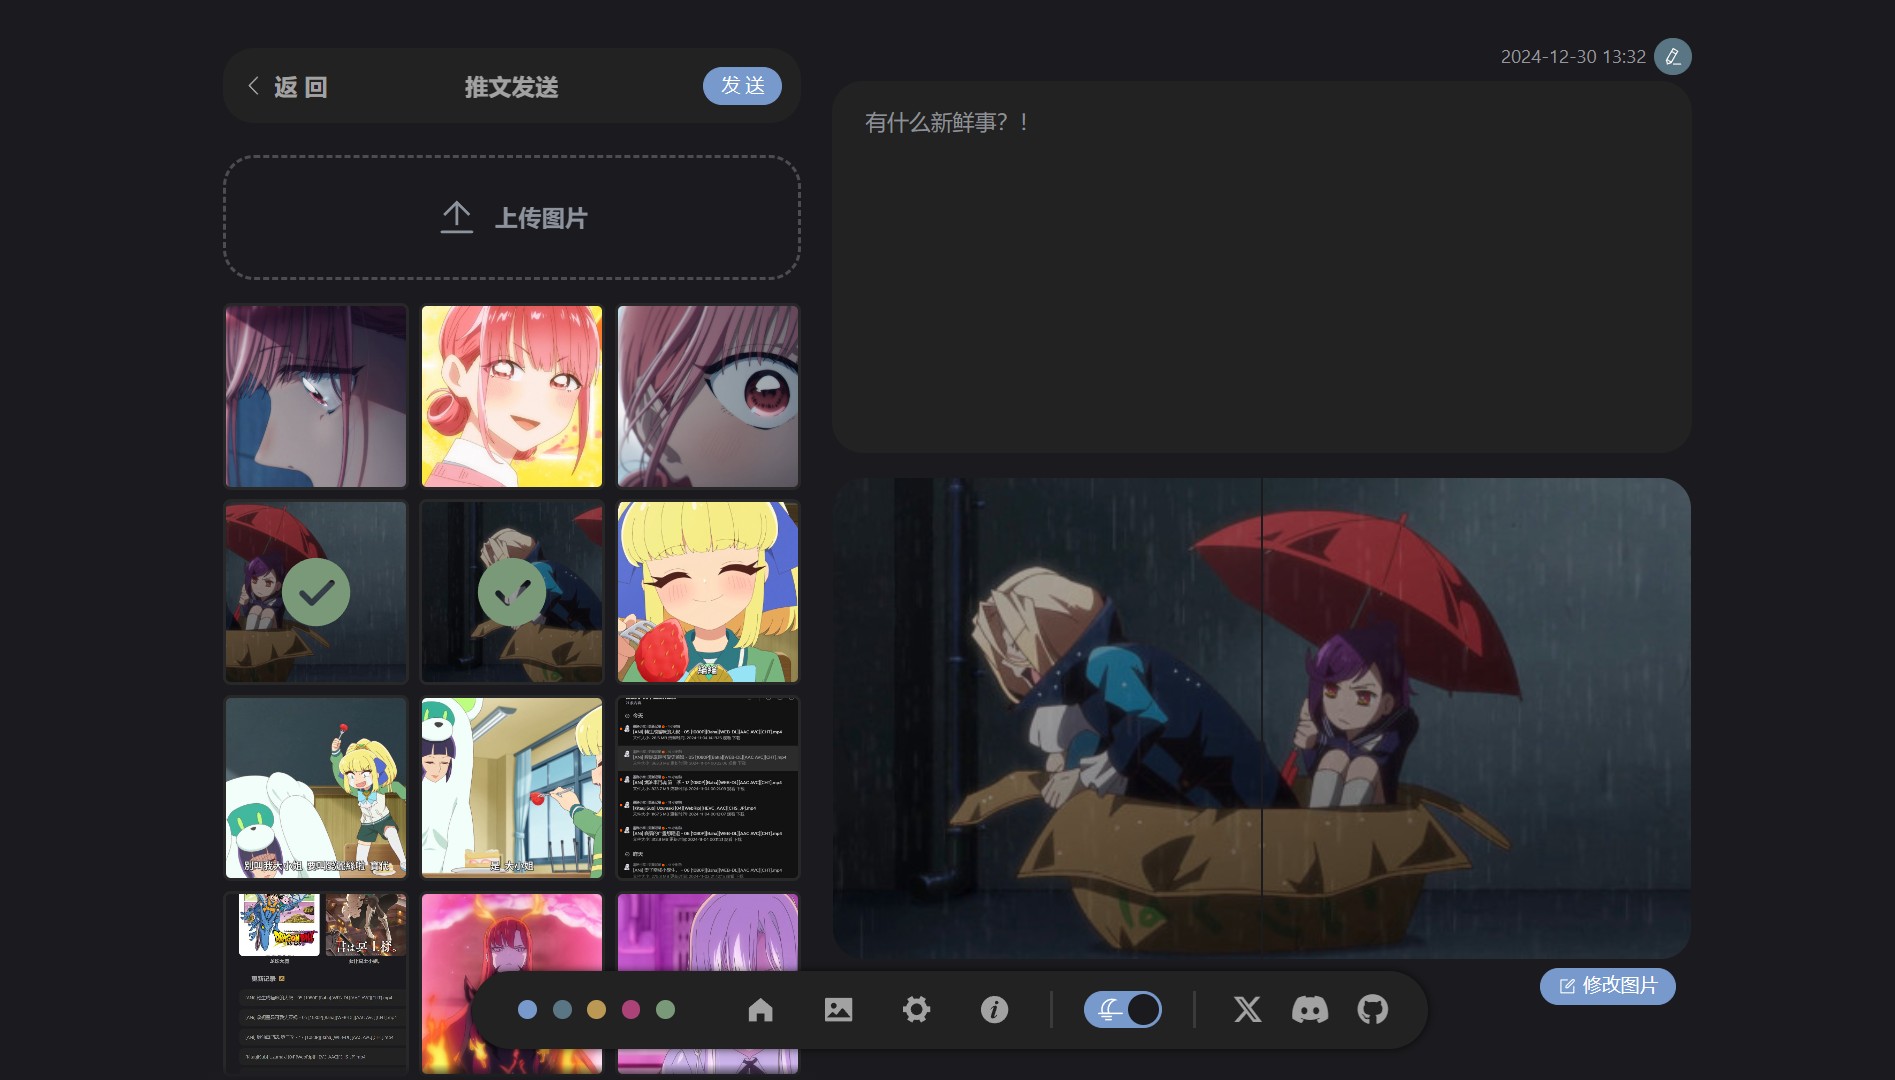Image resolution: width=1895 pixels, height=1080 pixels.
Task: Select the blue theme color dot
Action: pyautogui.click(x=527, y=1010)
